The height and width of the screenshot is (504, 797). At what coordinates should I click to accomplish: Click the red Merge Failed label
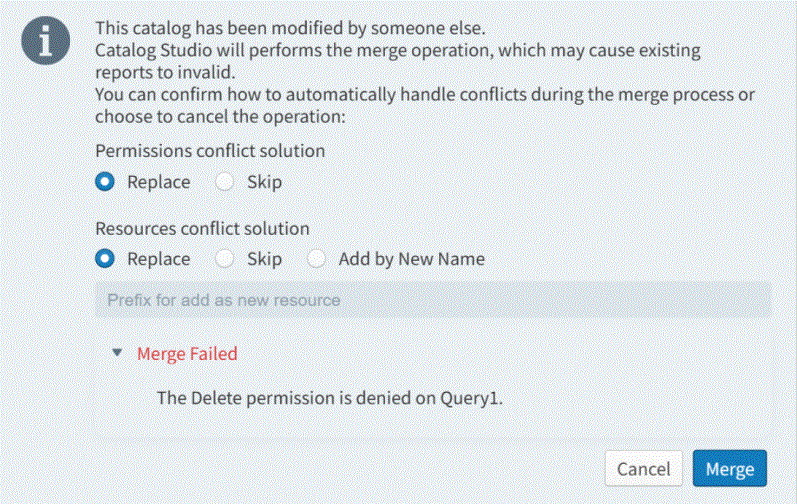(x=187, y=353)
